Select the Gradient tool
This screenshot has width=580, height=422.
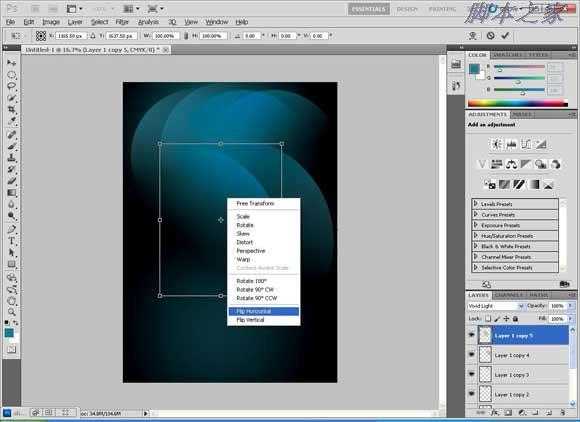[x=11, y=193]
